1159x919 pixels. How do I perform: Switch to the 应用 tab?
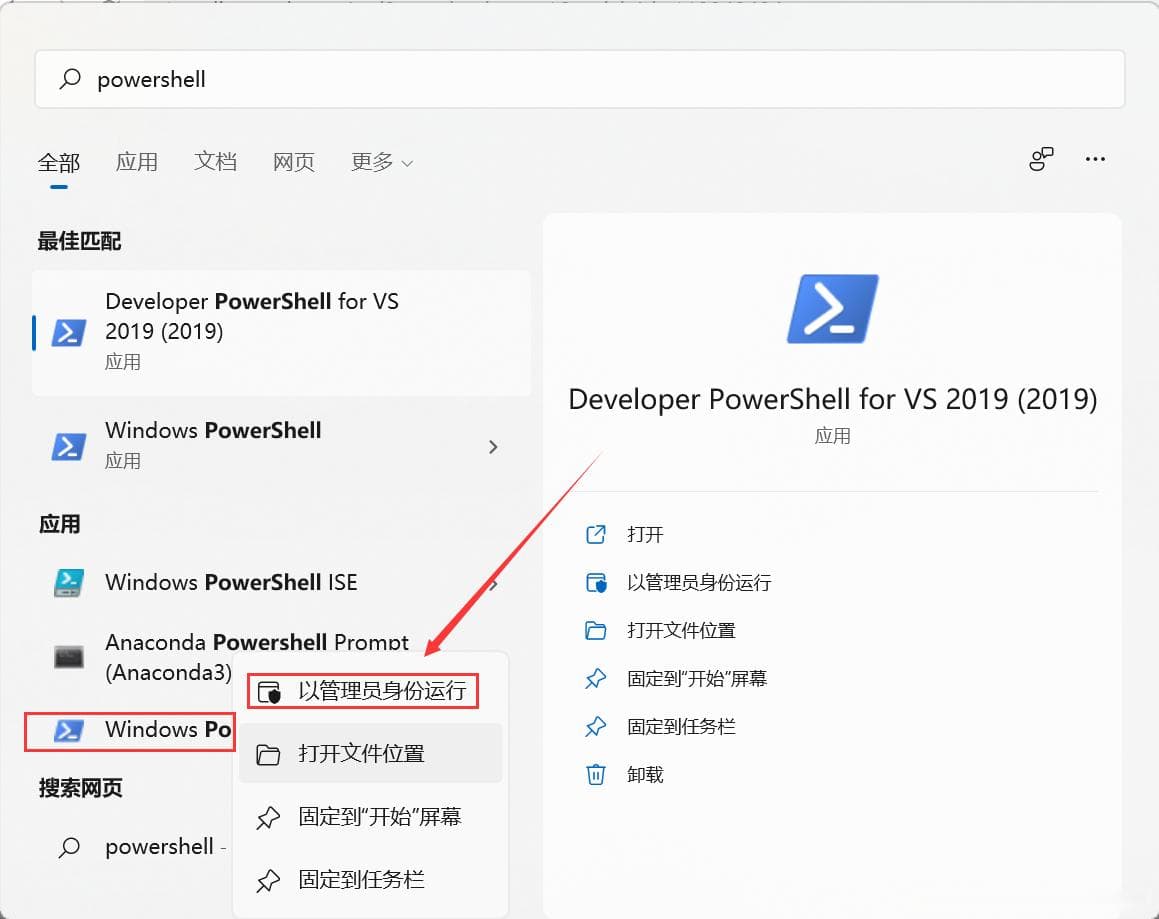137,162
